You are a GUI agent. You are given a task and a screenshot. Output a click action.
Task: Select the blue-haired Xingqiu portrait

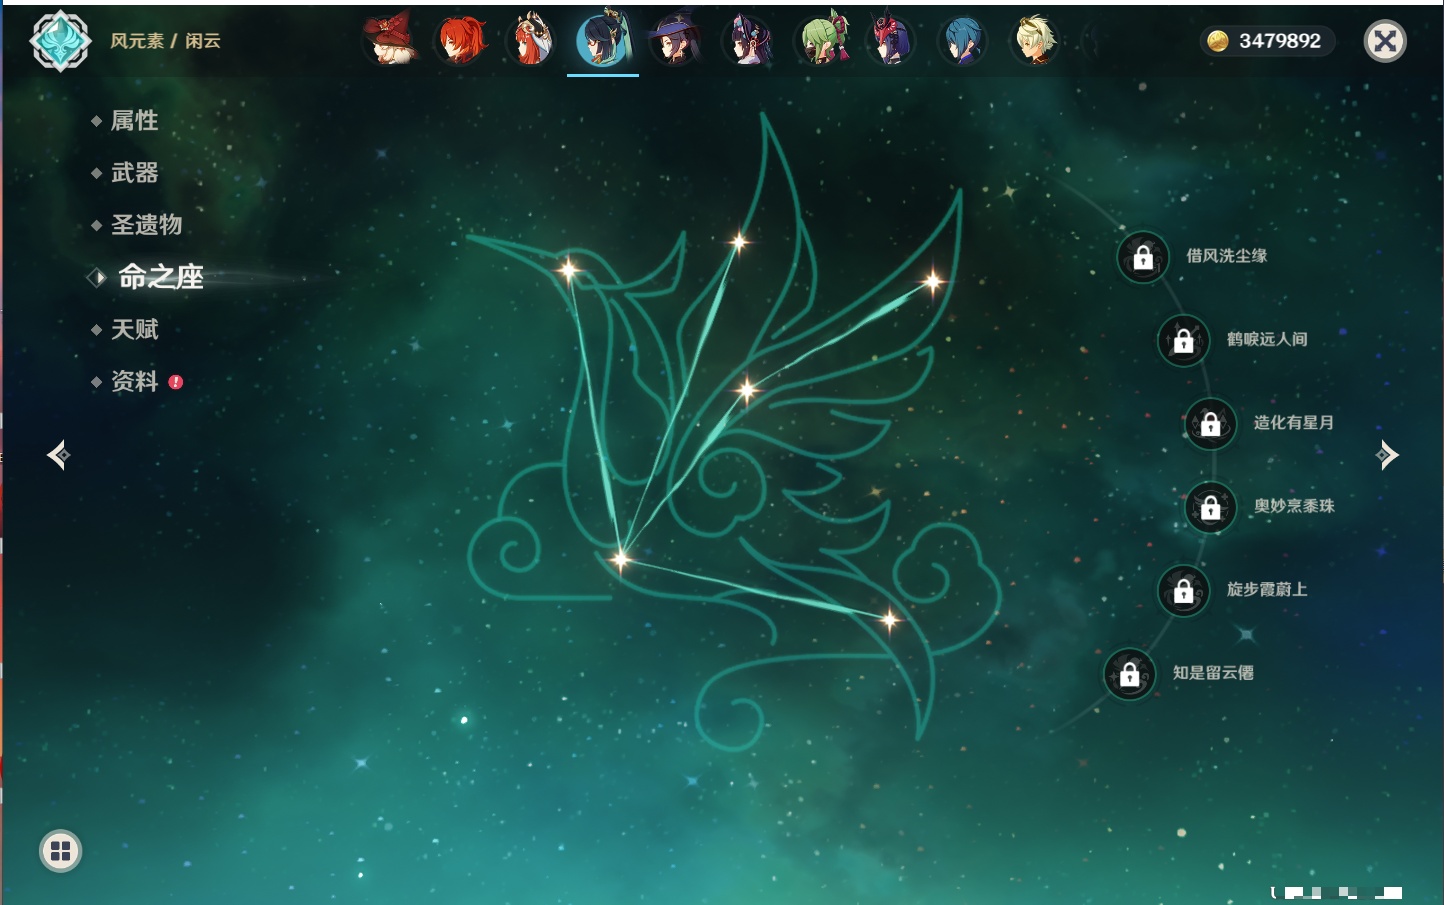tap(963, 40)
